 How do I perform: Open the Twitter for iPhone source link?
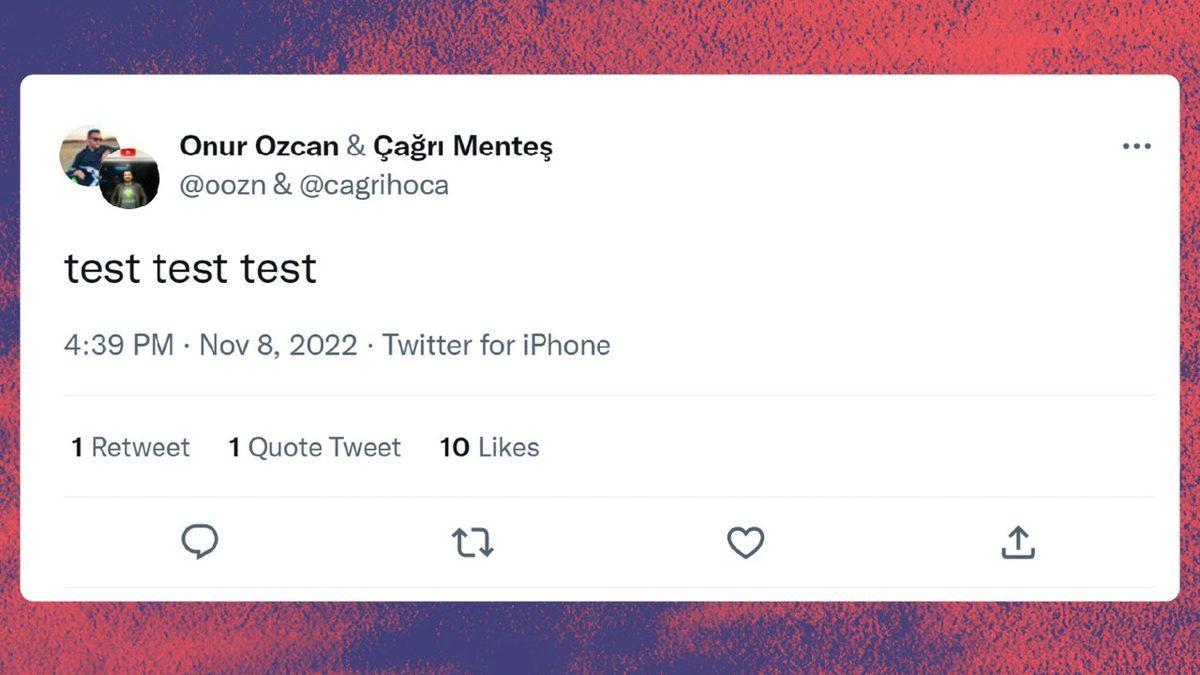click(x=500, y=345)
